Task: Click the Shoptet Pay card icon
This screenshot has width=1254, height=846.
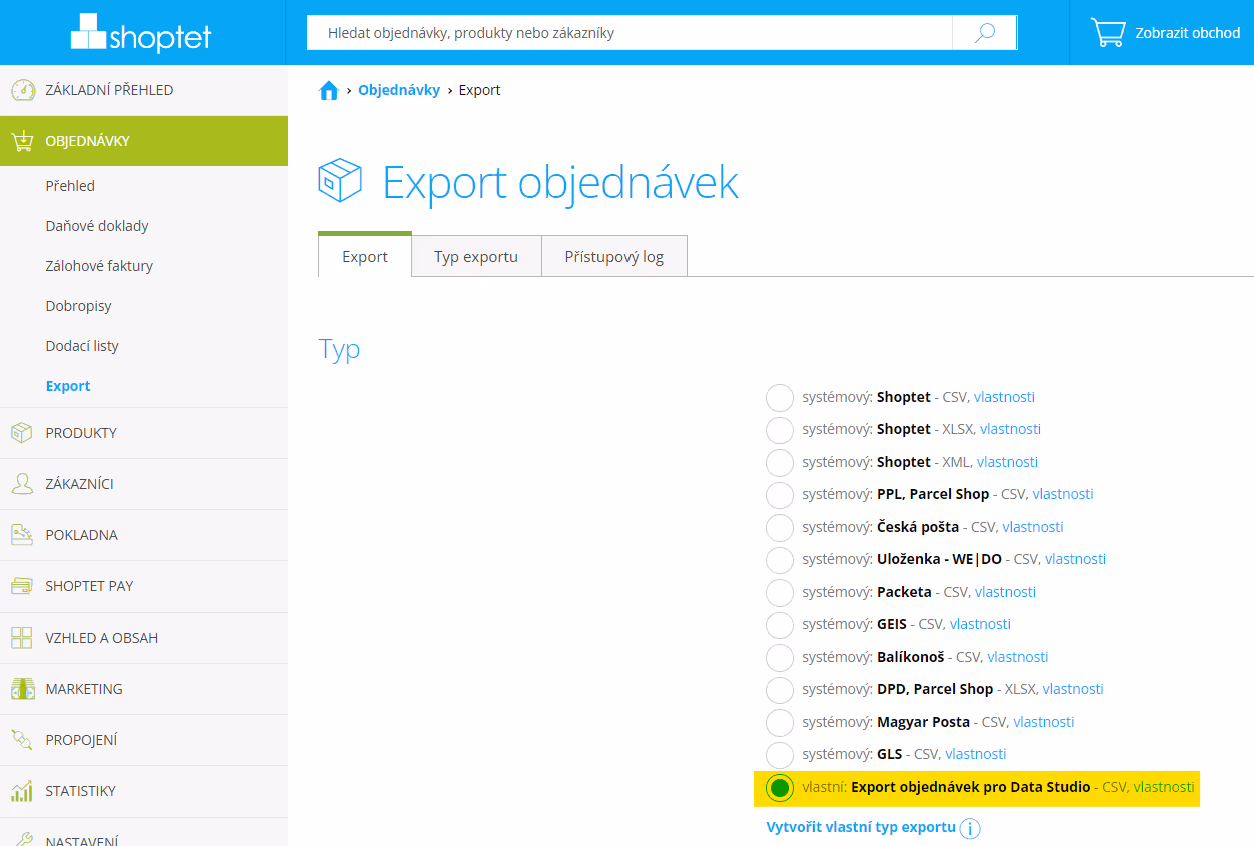Action: [x=22, y=586]
